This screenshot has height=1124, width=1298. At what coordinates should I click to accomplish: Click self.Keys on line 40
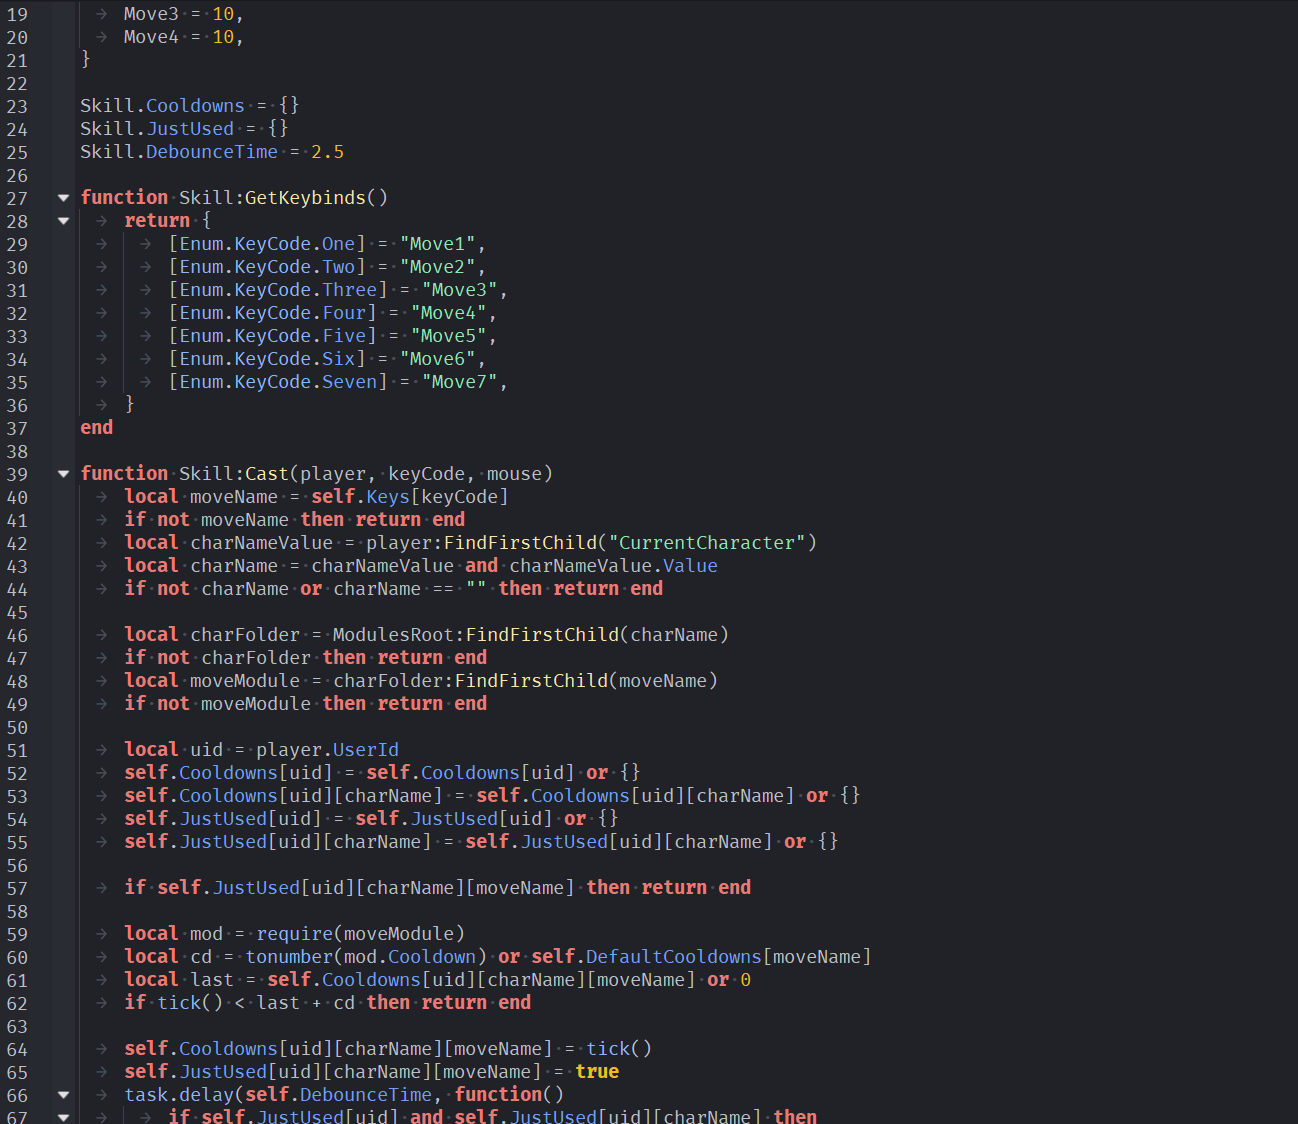coord(360,497)
